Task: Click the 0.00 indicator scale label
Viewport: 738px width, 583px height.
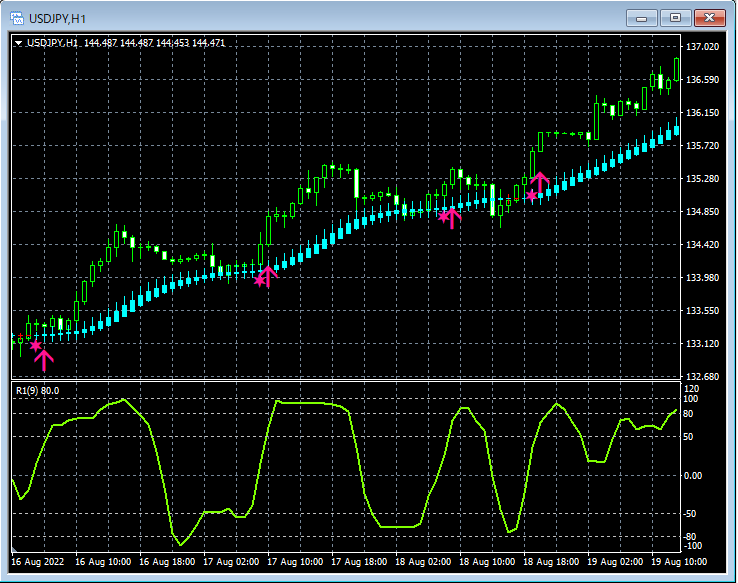Action: (x=692, y=476)
